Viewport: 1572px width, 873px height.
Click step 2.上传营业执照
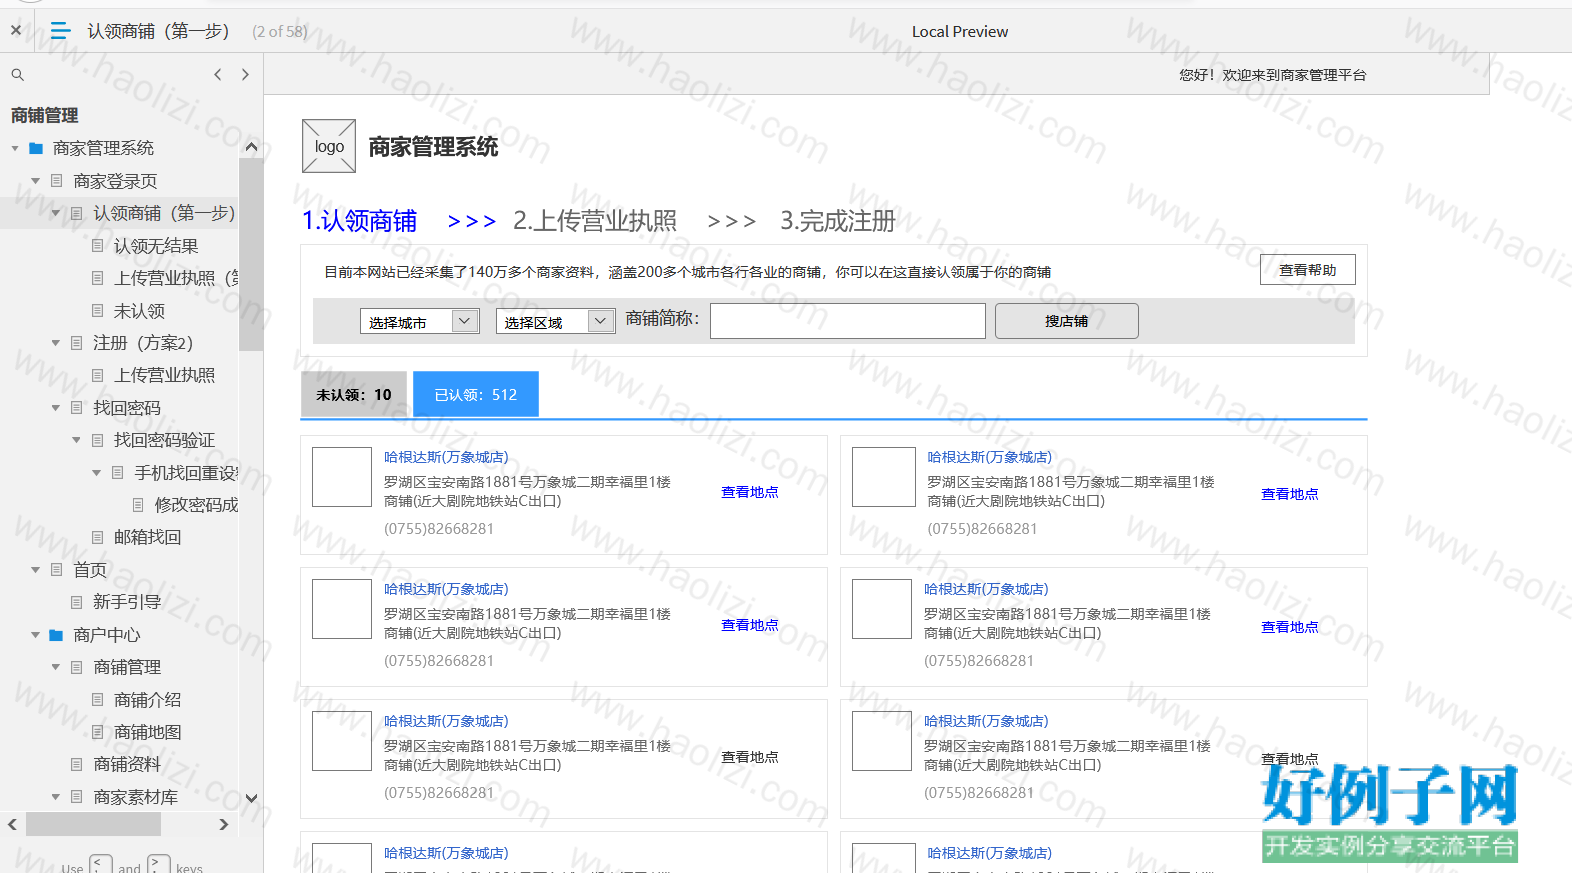595,221
